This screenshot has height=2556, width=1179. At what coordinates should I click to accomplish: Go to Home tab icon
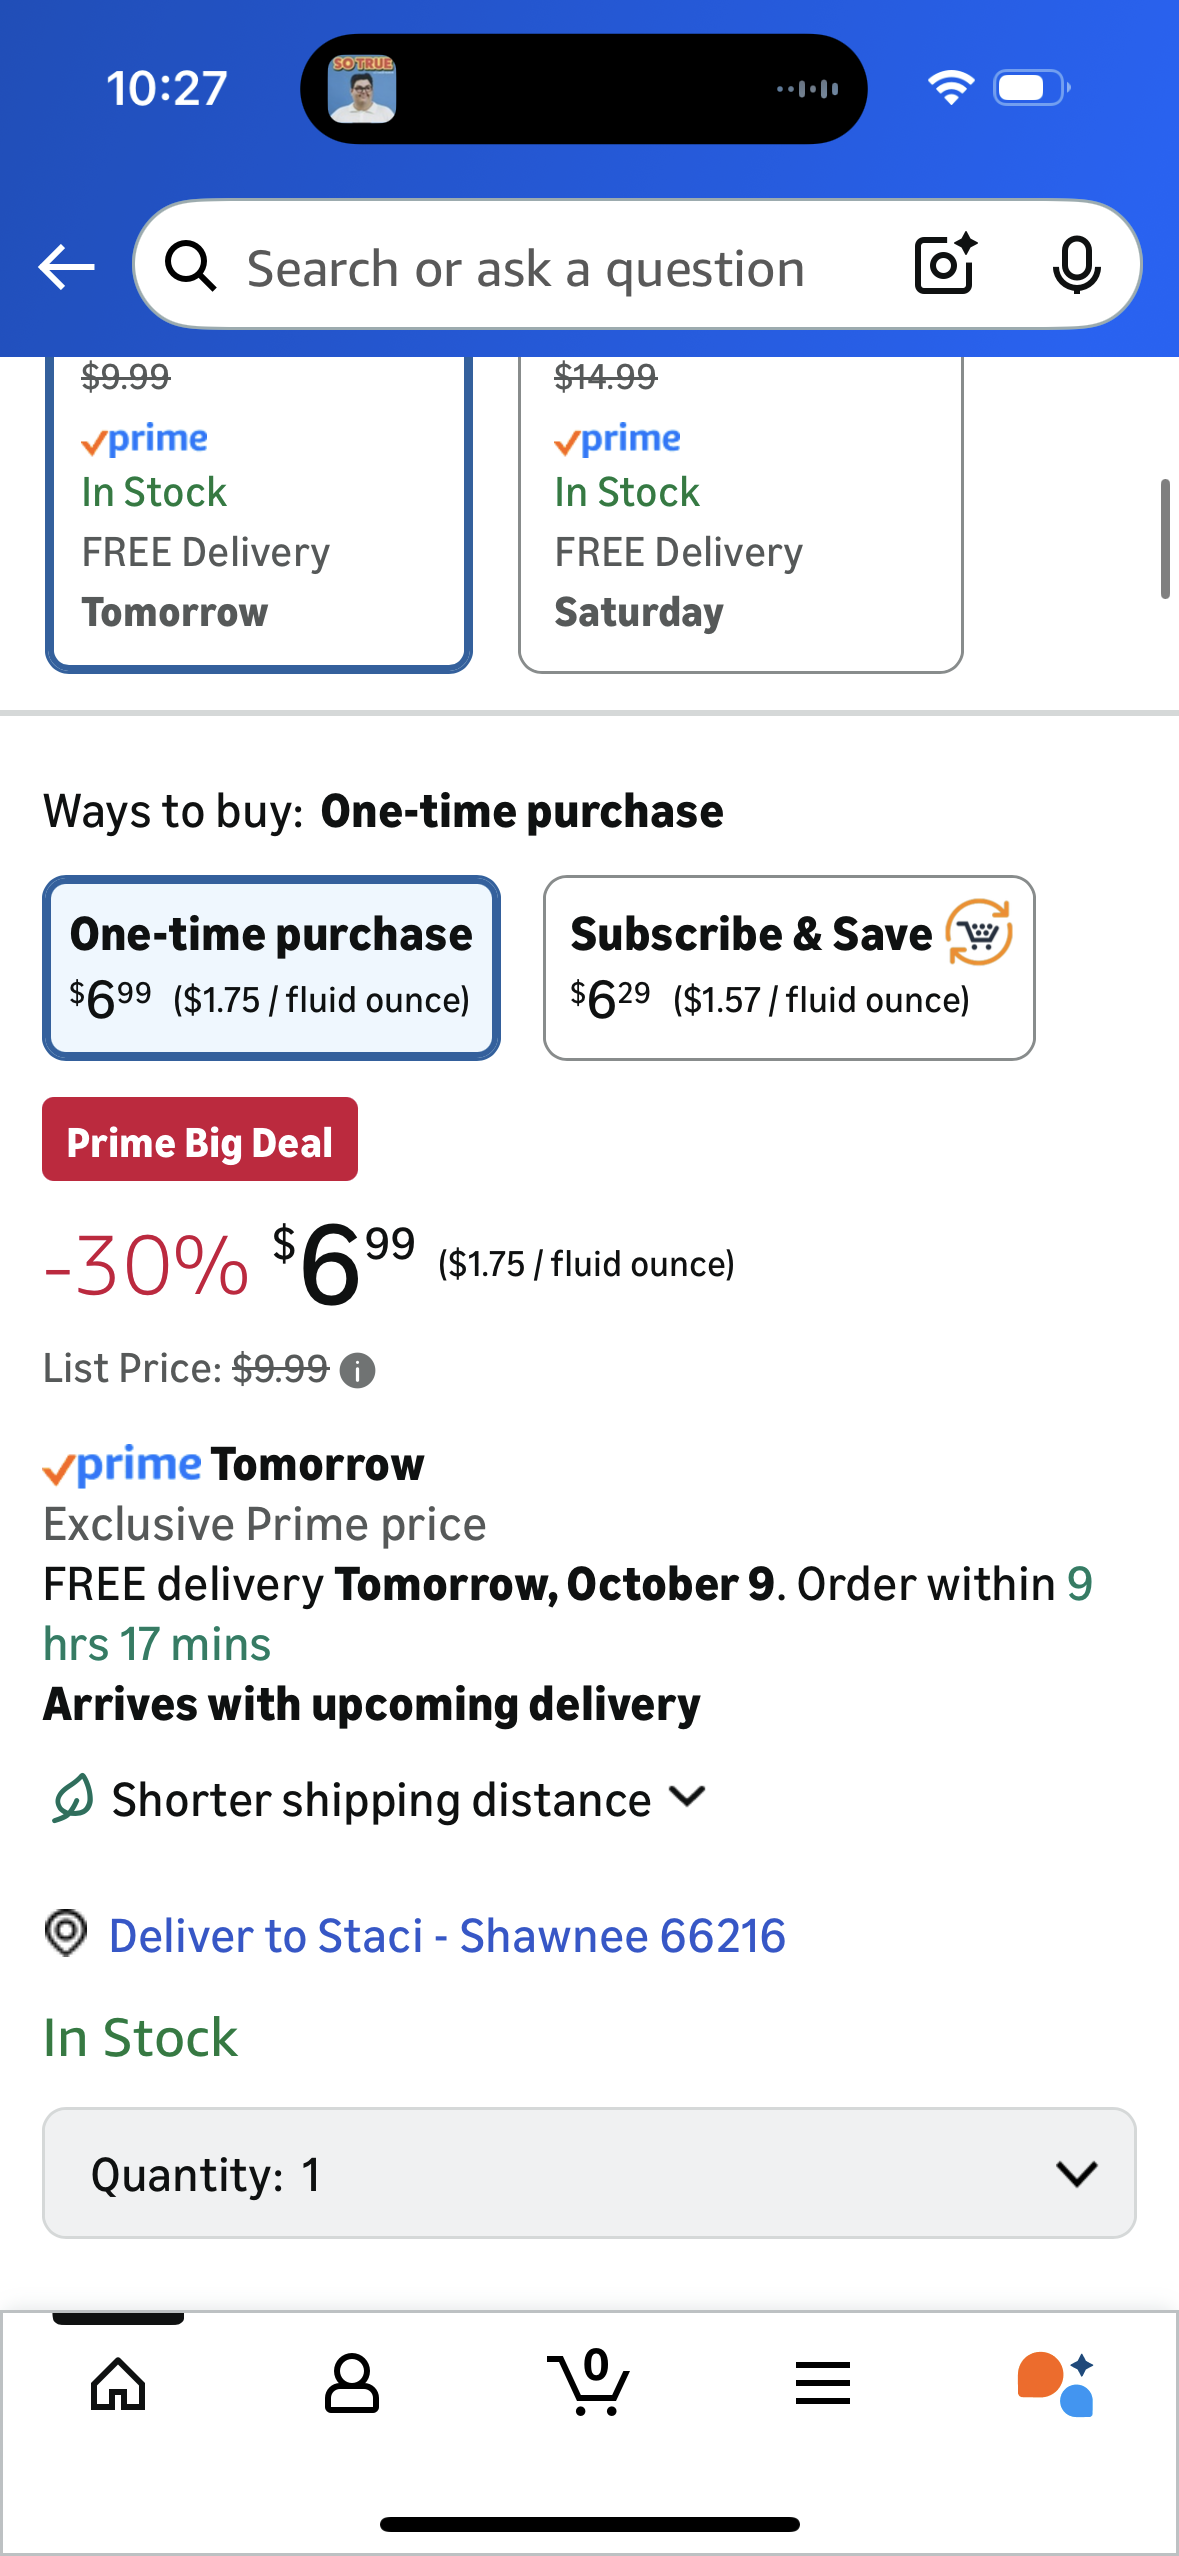(118, 2384)
